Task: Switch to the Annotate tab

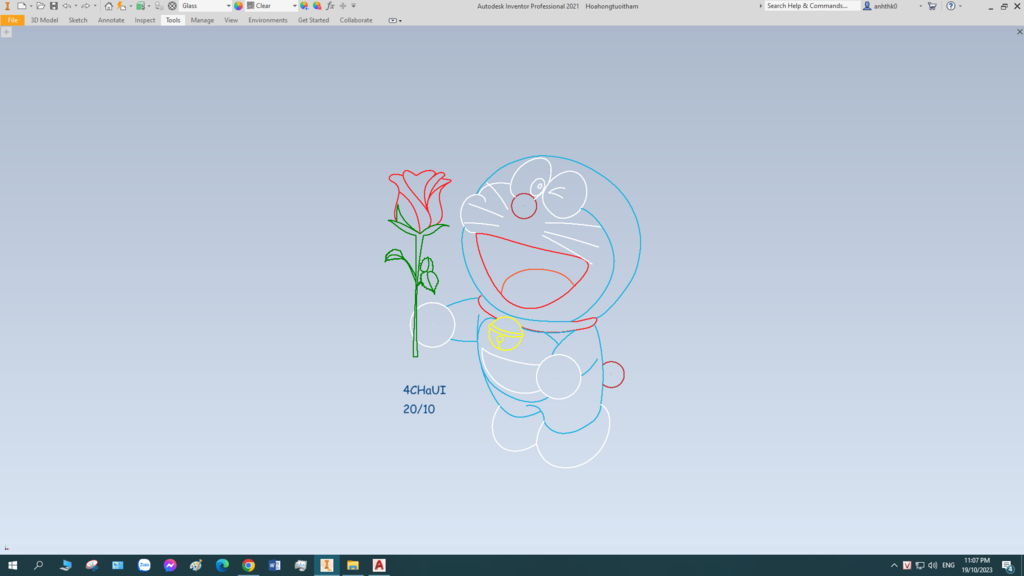Action: [111, 20]
